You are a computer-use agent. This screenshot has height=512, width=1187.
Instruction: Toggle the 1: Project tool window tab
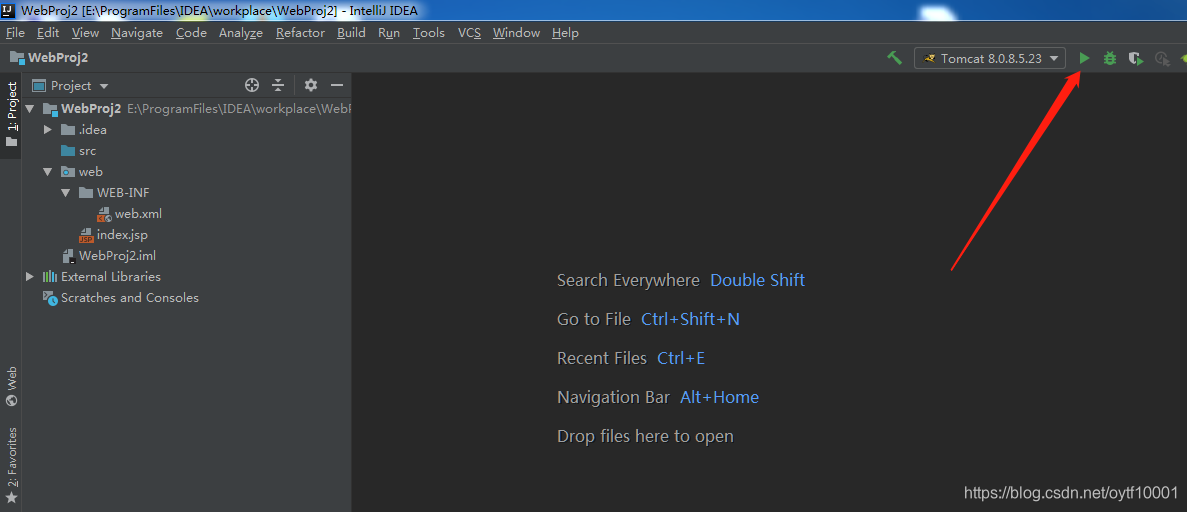click(x=11, y=115)
